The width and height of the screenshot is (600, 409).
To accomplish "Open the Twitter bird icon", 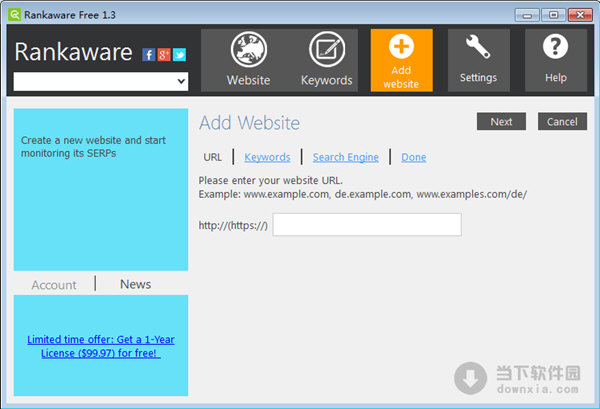I will 179,55.
